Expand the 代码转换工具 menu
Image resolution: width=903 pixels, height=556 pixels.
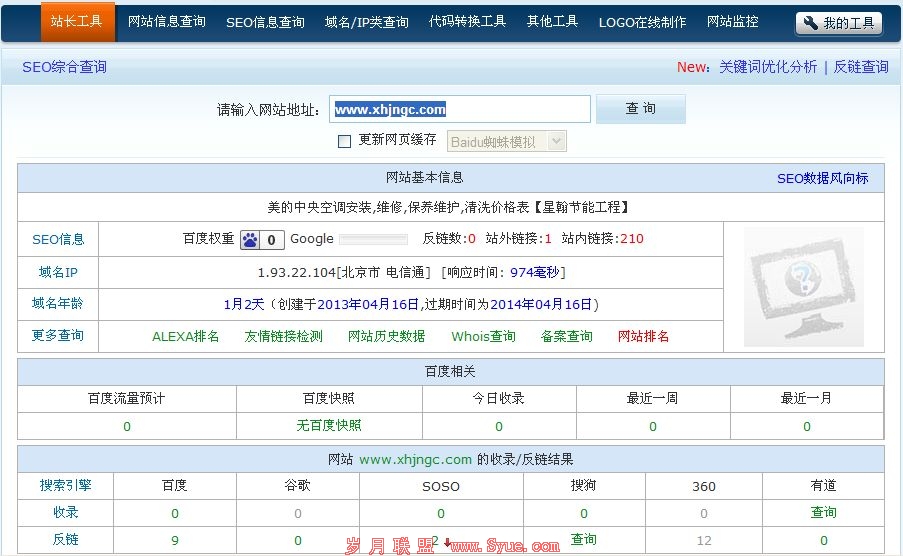tap(467, 22)
